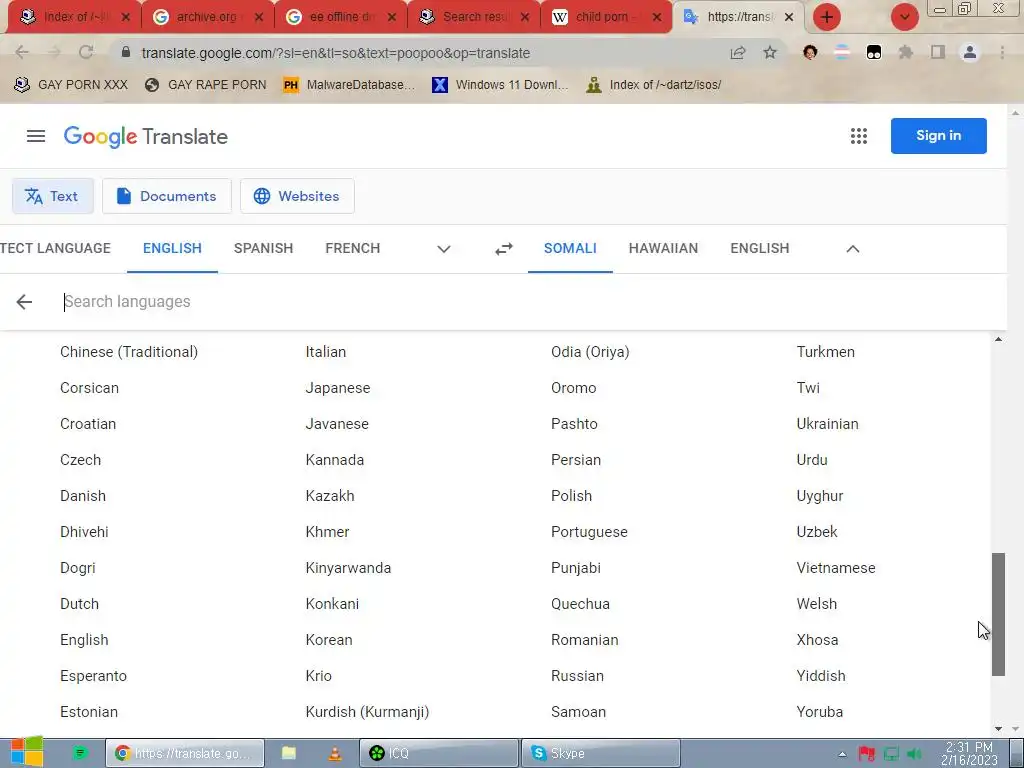Choose Chinese (Traditional) from the list
The width and height of the screenshot is (1024, 768).
pyautogui.click(x=129, y=352)
